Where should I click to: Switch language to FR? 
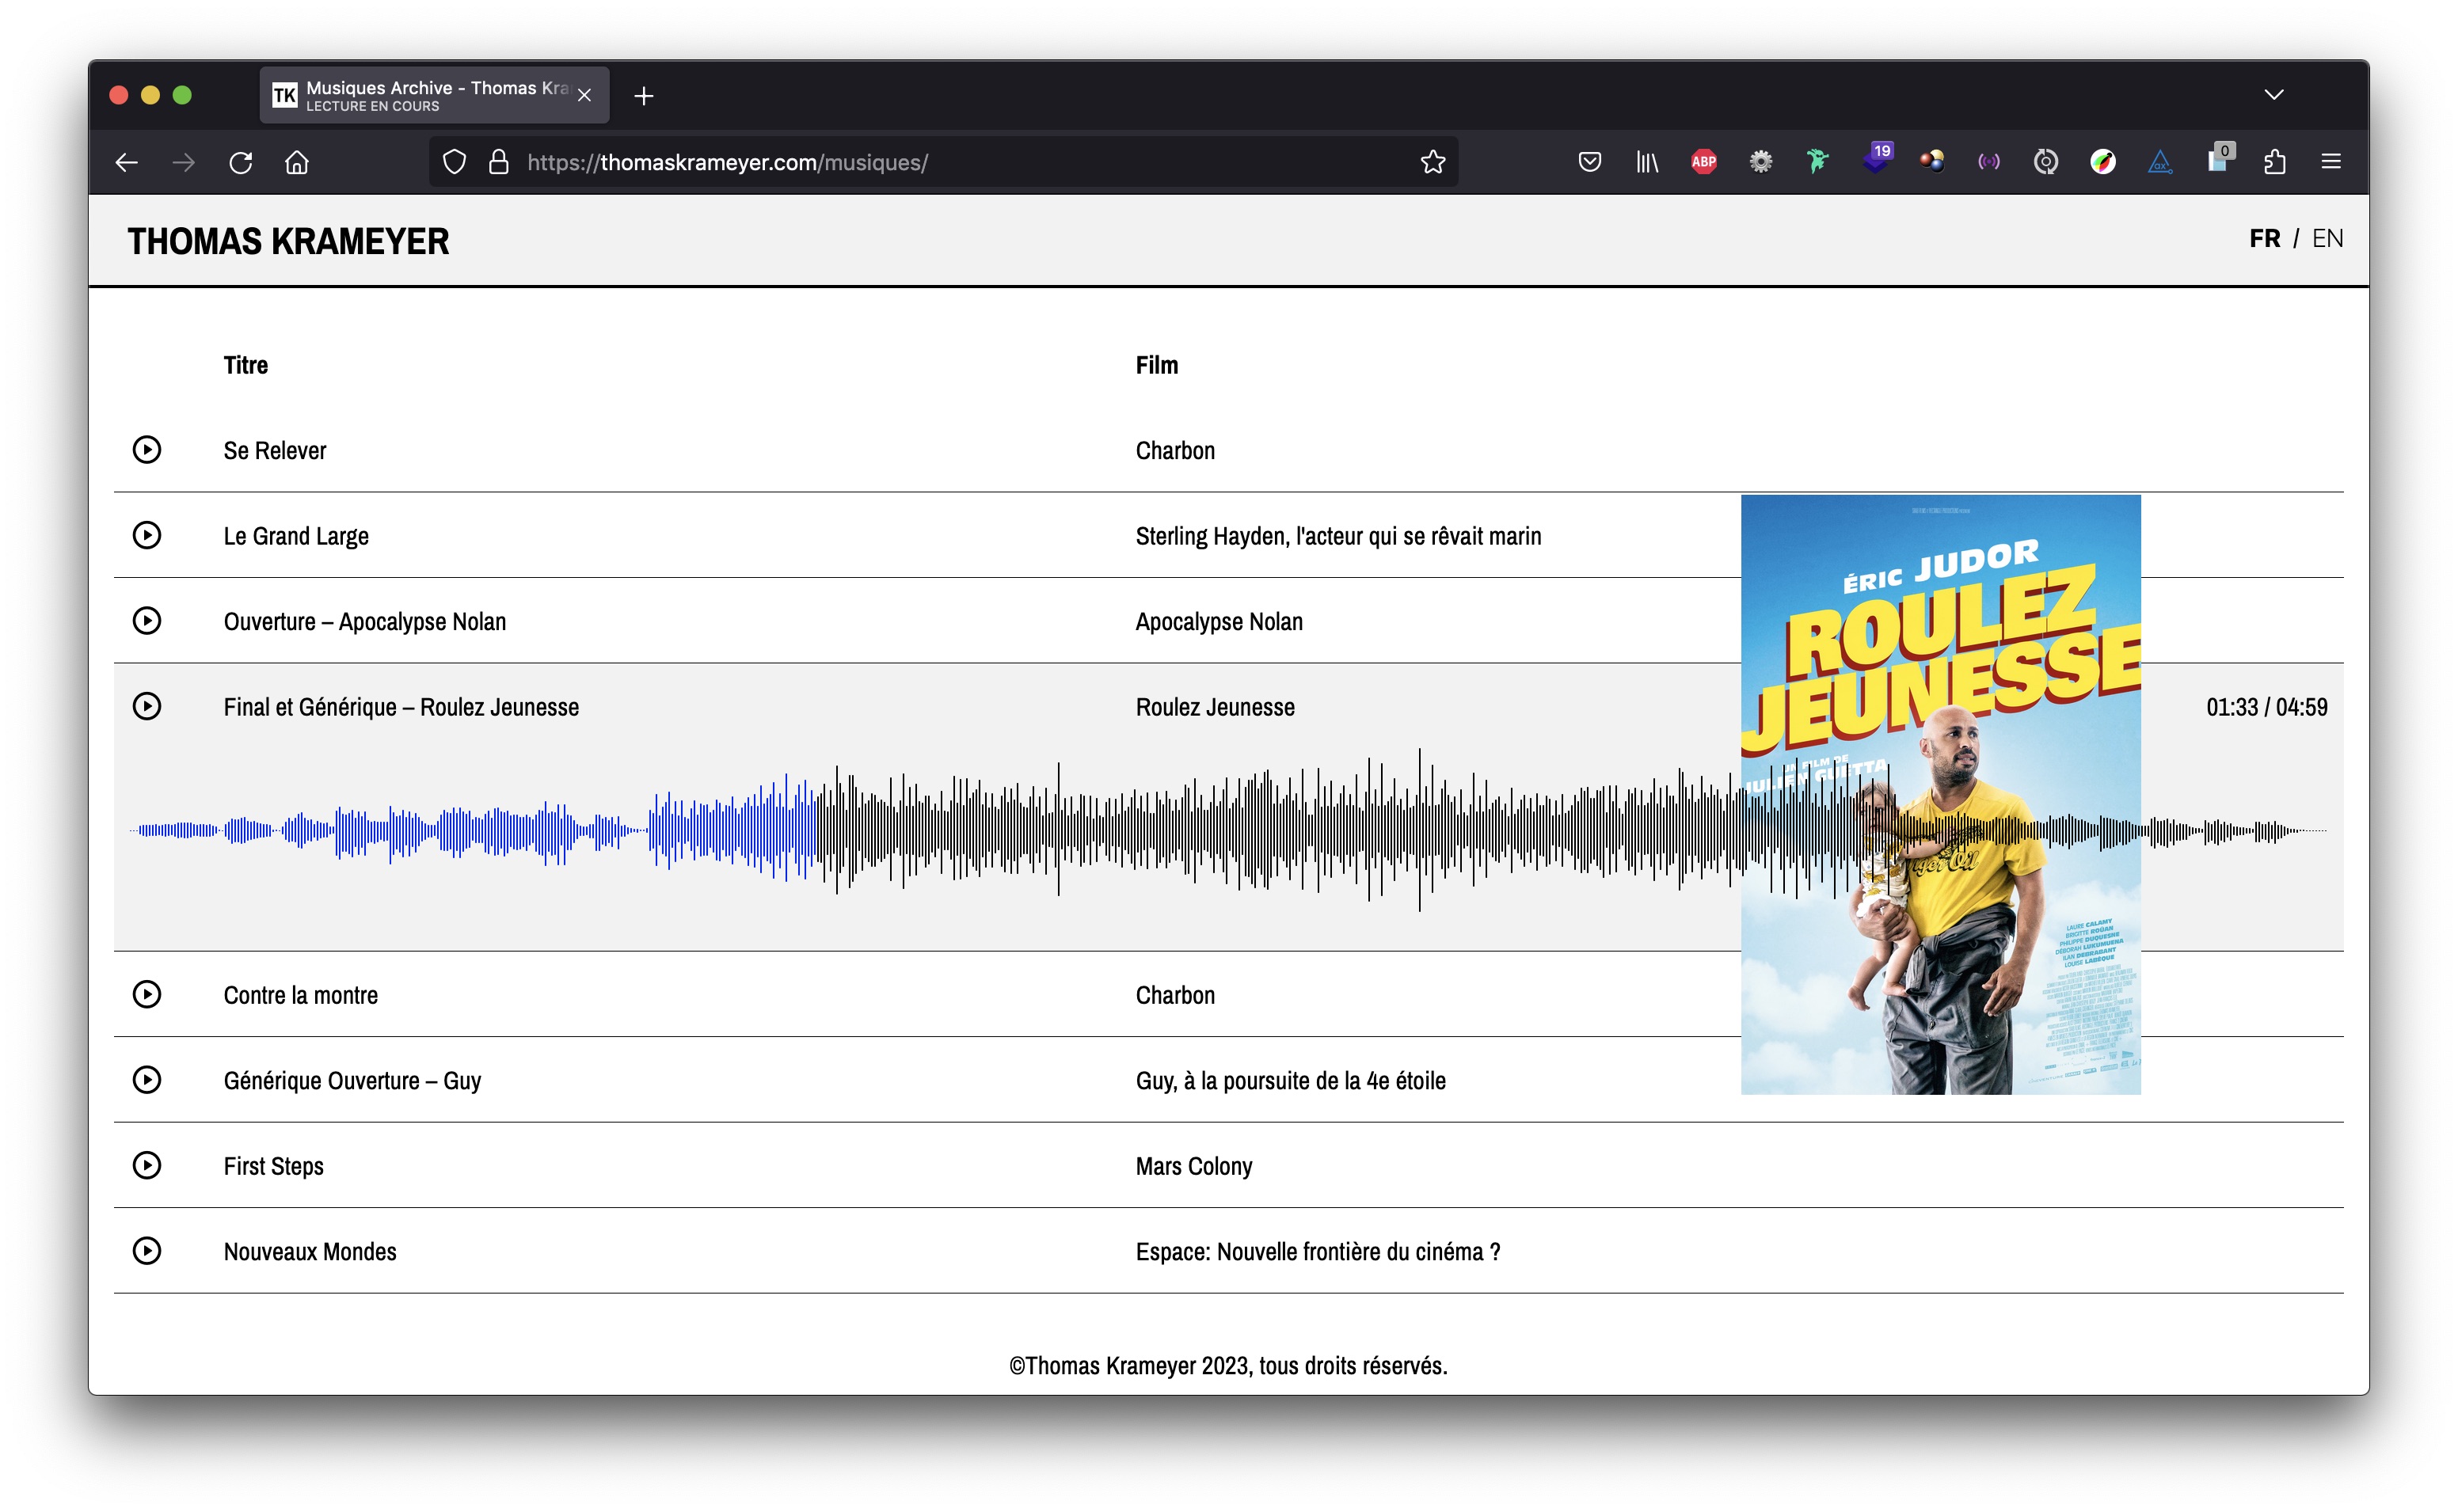[x=2265, y=238]
